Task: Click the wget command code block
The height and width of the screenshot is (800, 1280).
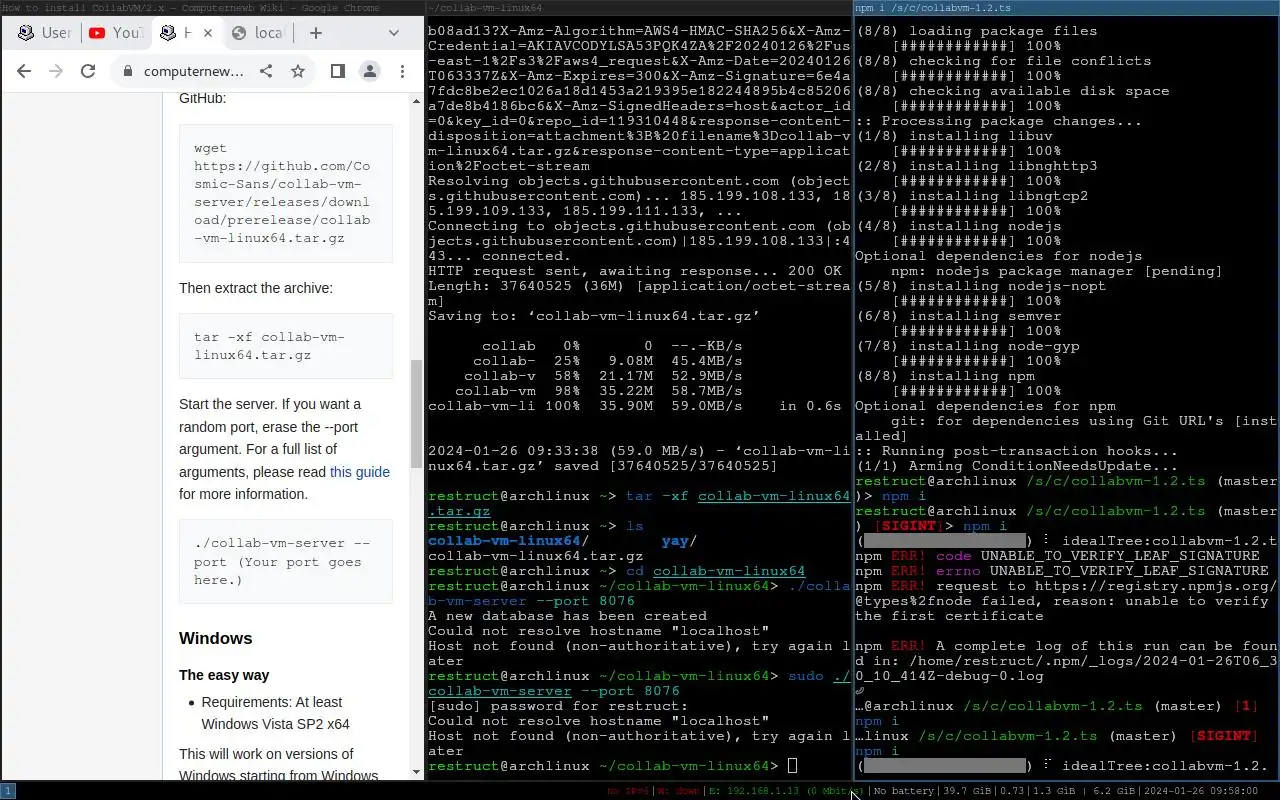Action: tap(286, 194)
